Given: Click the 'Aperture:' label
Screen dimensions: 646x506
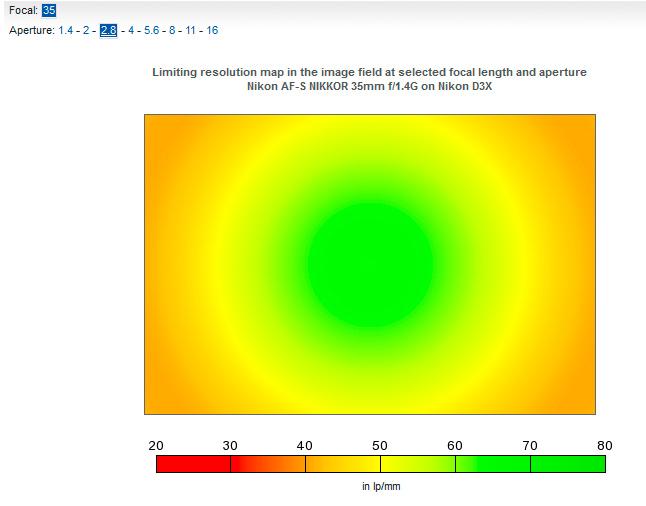Looking at the screenshot, I should [32, 30].
